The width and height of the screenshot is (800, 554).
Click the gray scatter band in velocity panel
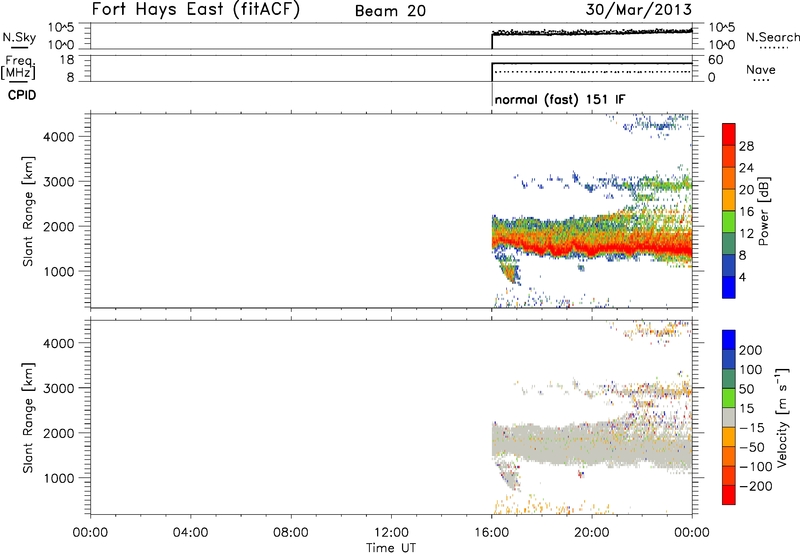[x=592, y=445]
